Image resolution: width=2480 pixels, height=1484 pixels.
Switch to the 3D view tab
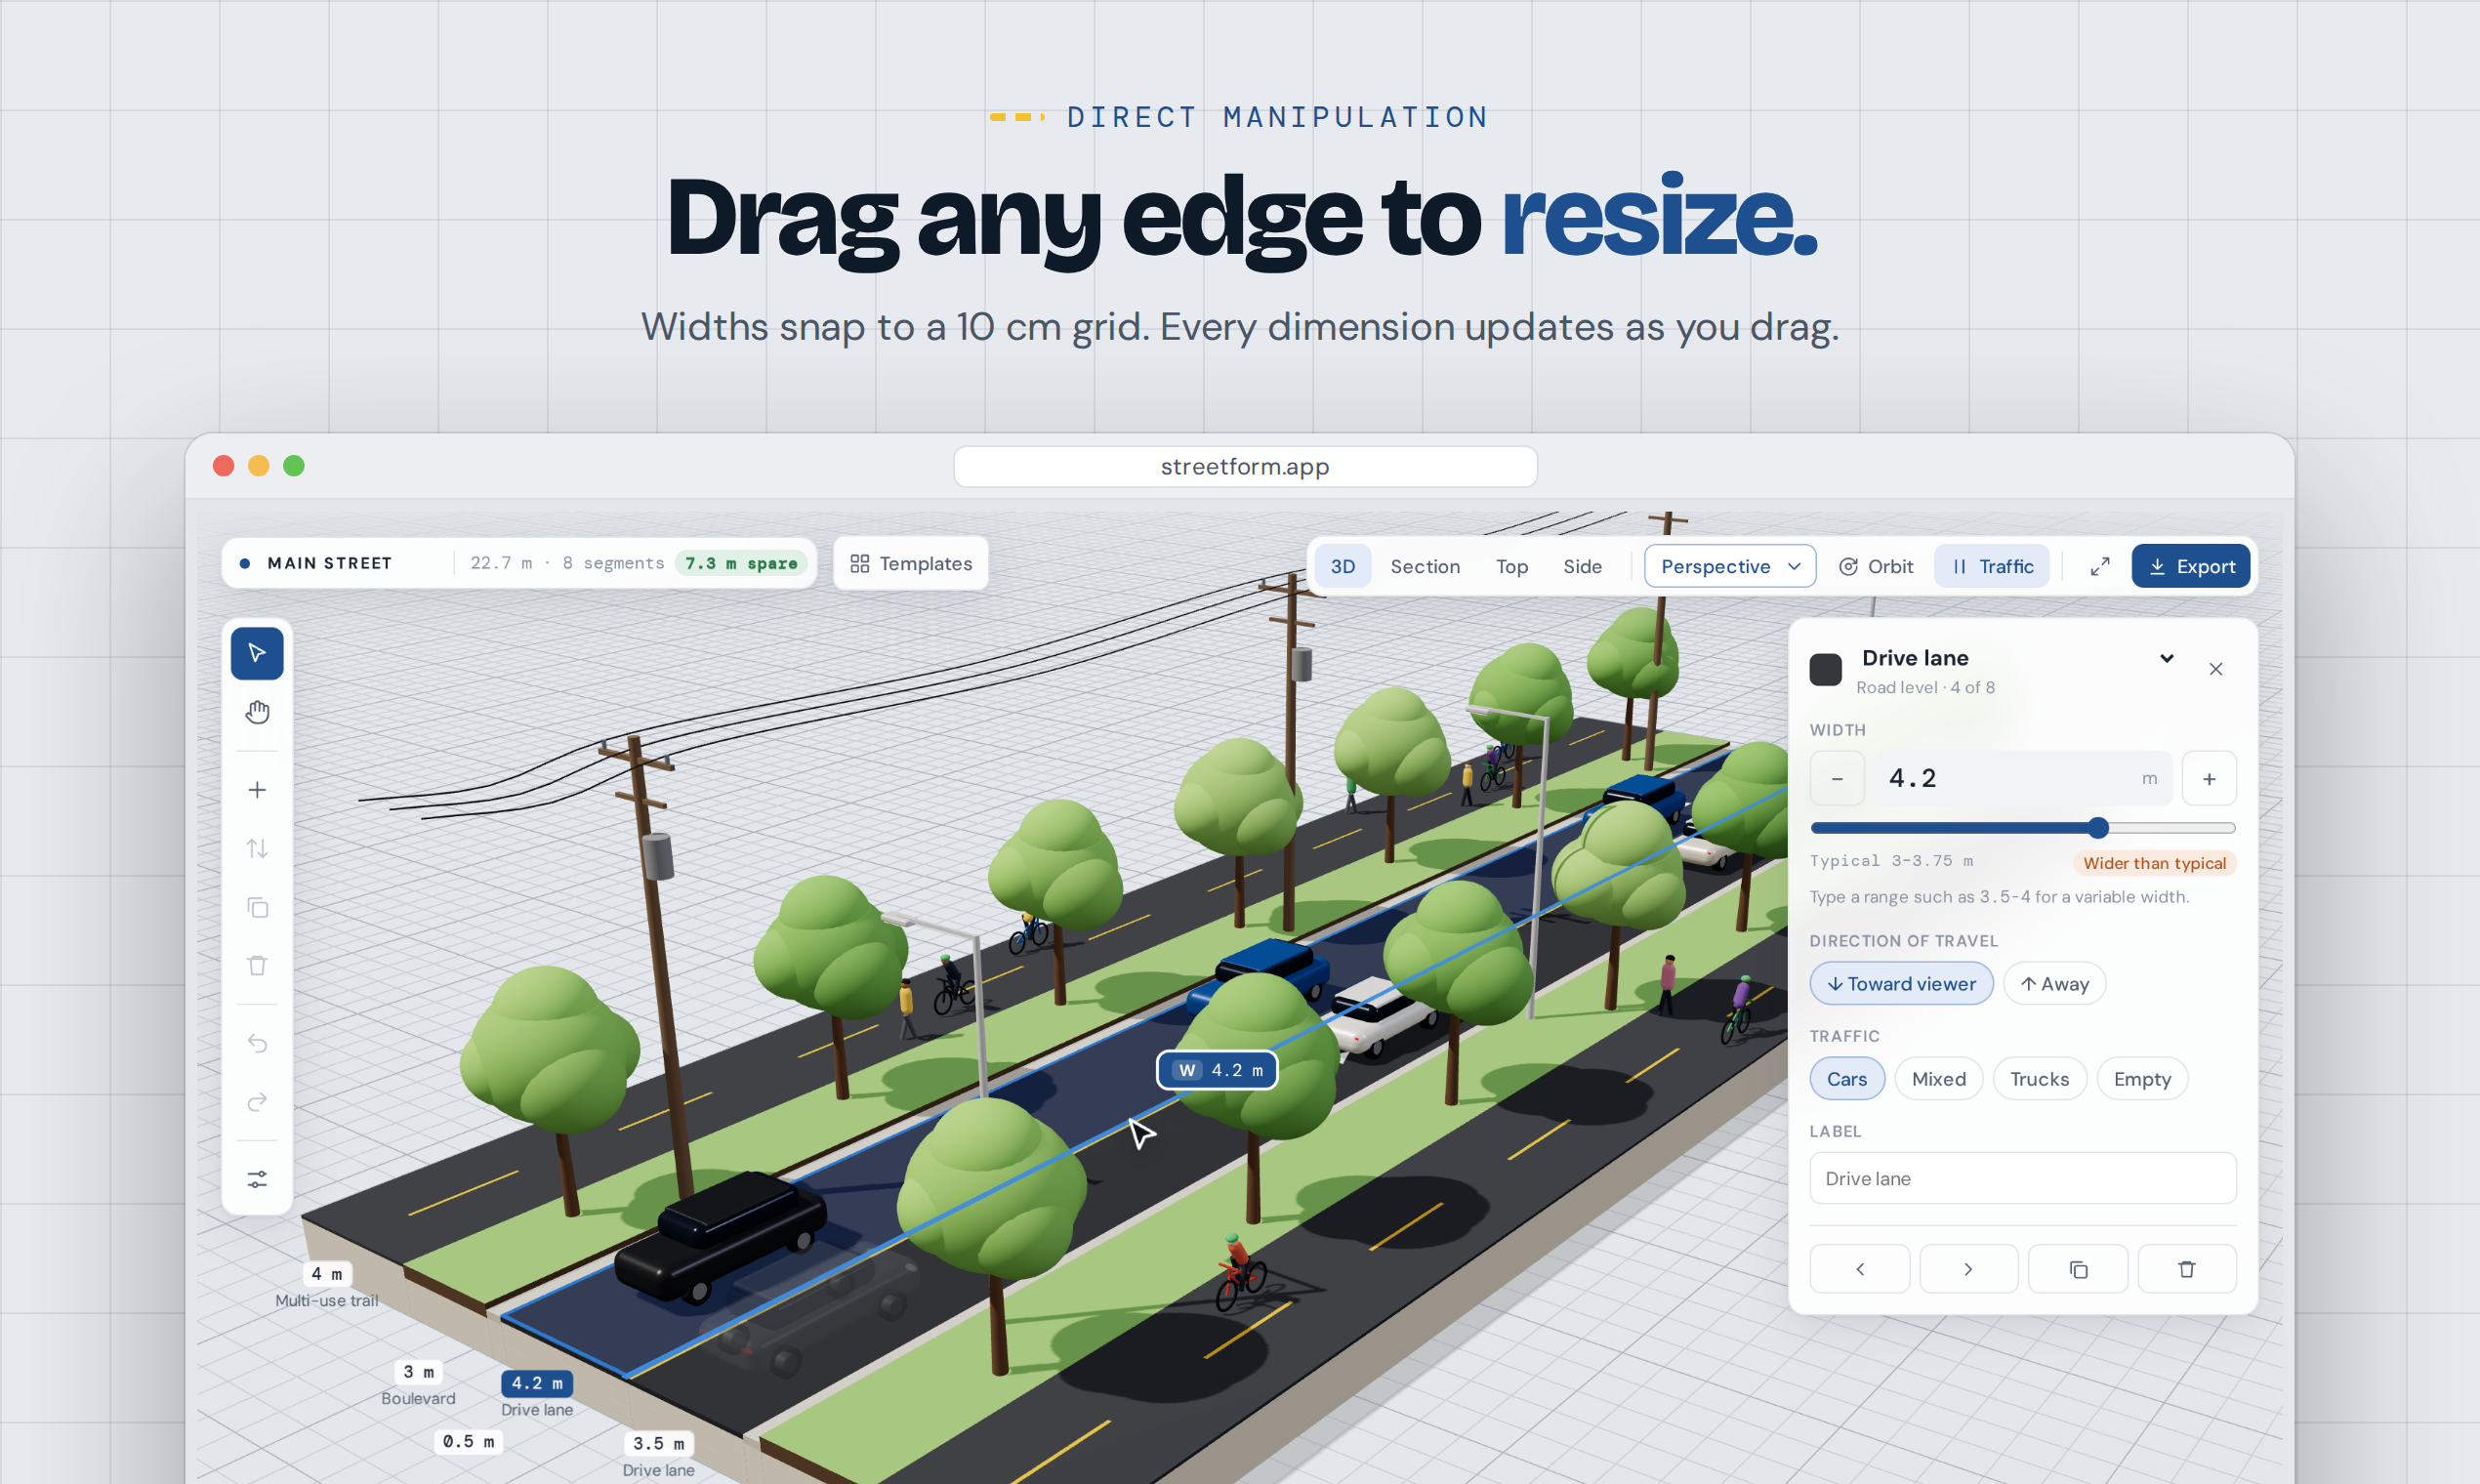coord(1343,566)
